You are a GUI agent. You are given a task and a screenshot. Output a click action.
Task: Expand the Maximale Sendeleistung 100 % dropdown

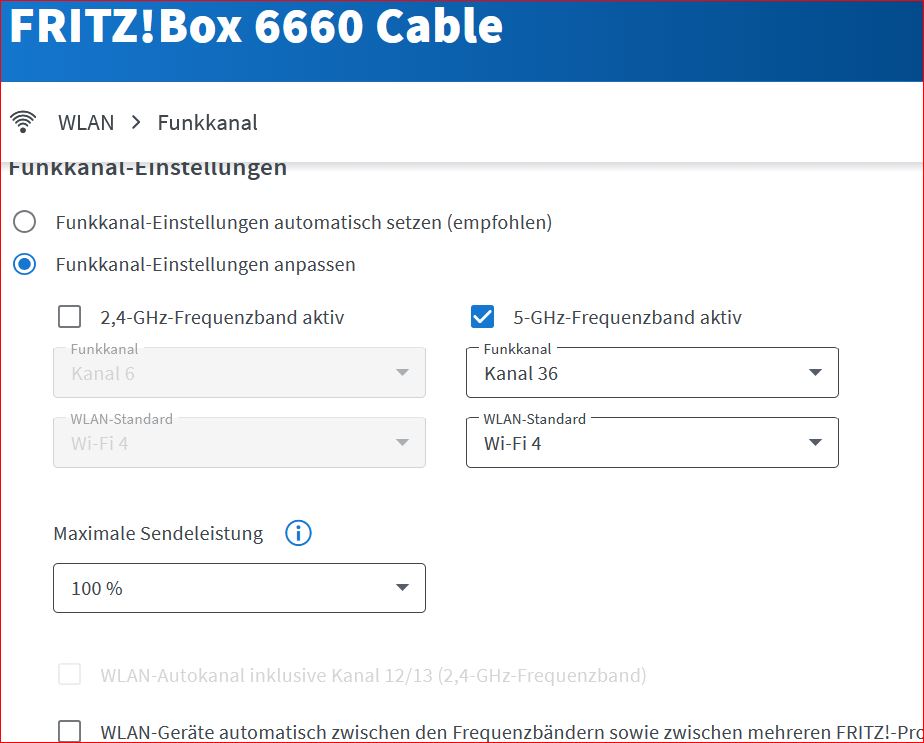point(239,588)
